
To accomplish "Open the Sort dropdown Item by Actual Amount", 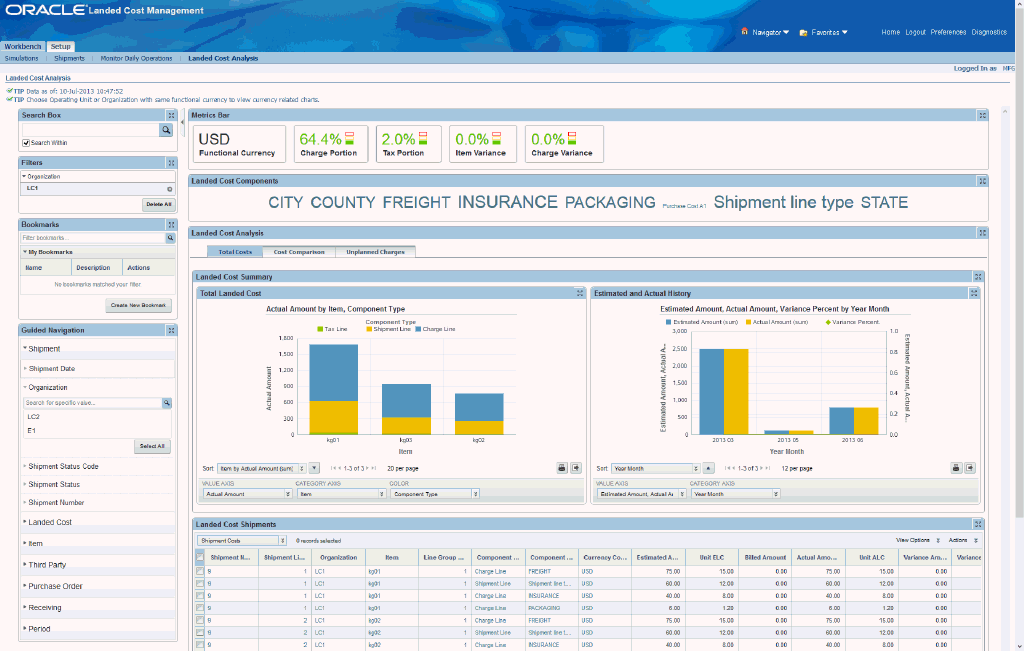I will (261, 469).
